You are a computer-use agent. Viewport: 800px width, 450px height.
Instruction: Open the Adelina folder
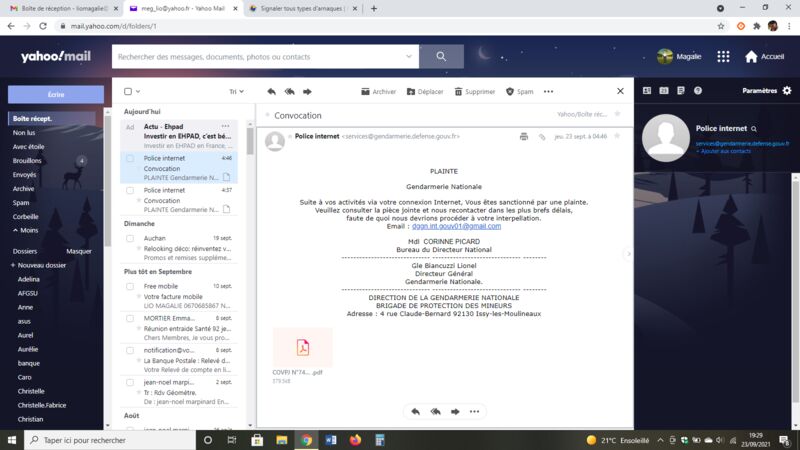29,279
